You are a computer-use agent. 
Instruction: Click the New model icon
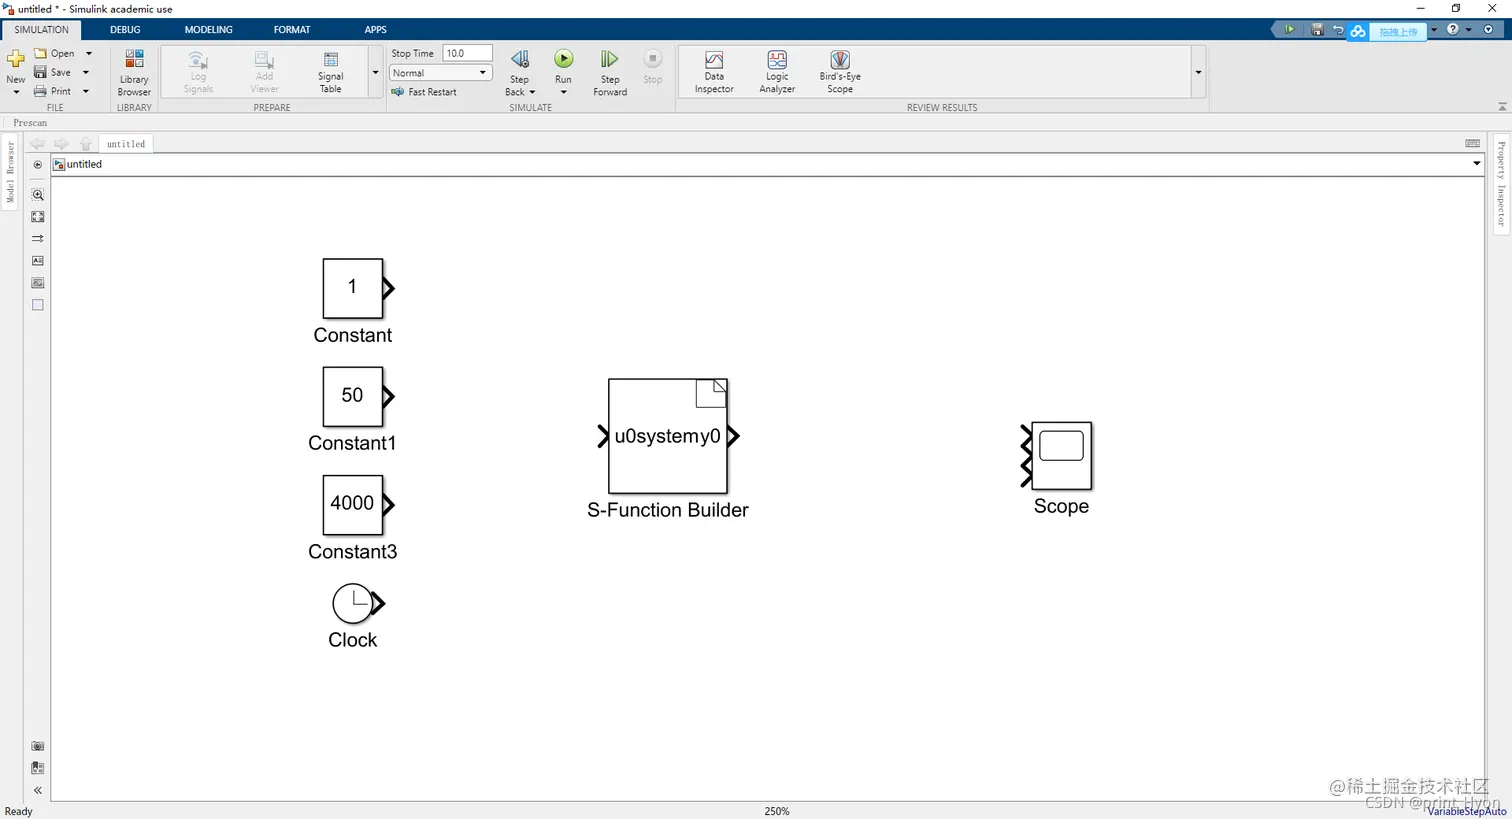coord(16,59)
